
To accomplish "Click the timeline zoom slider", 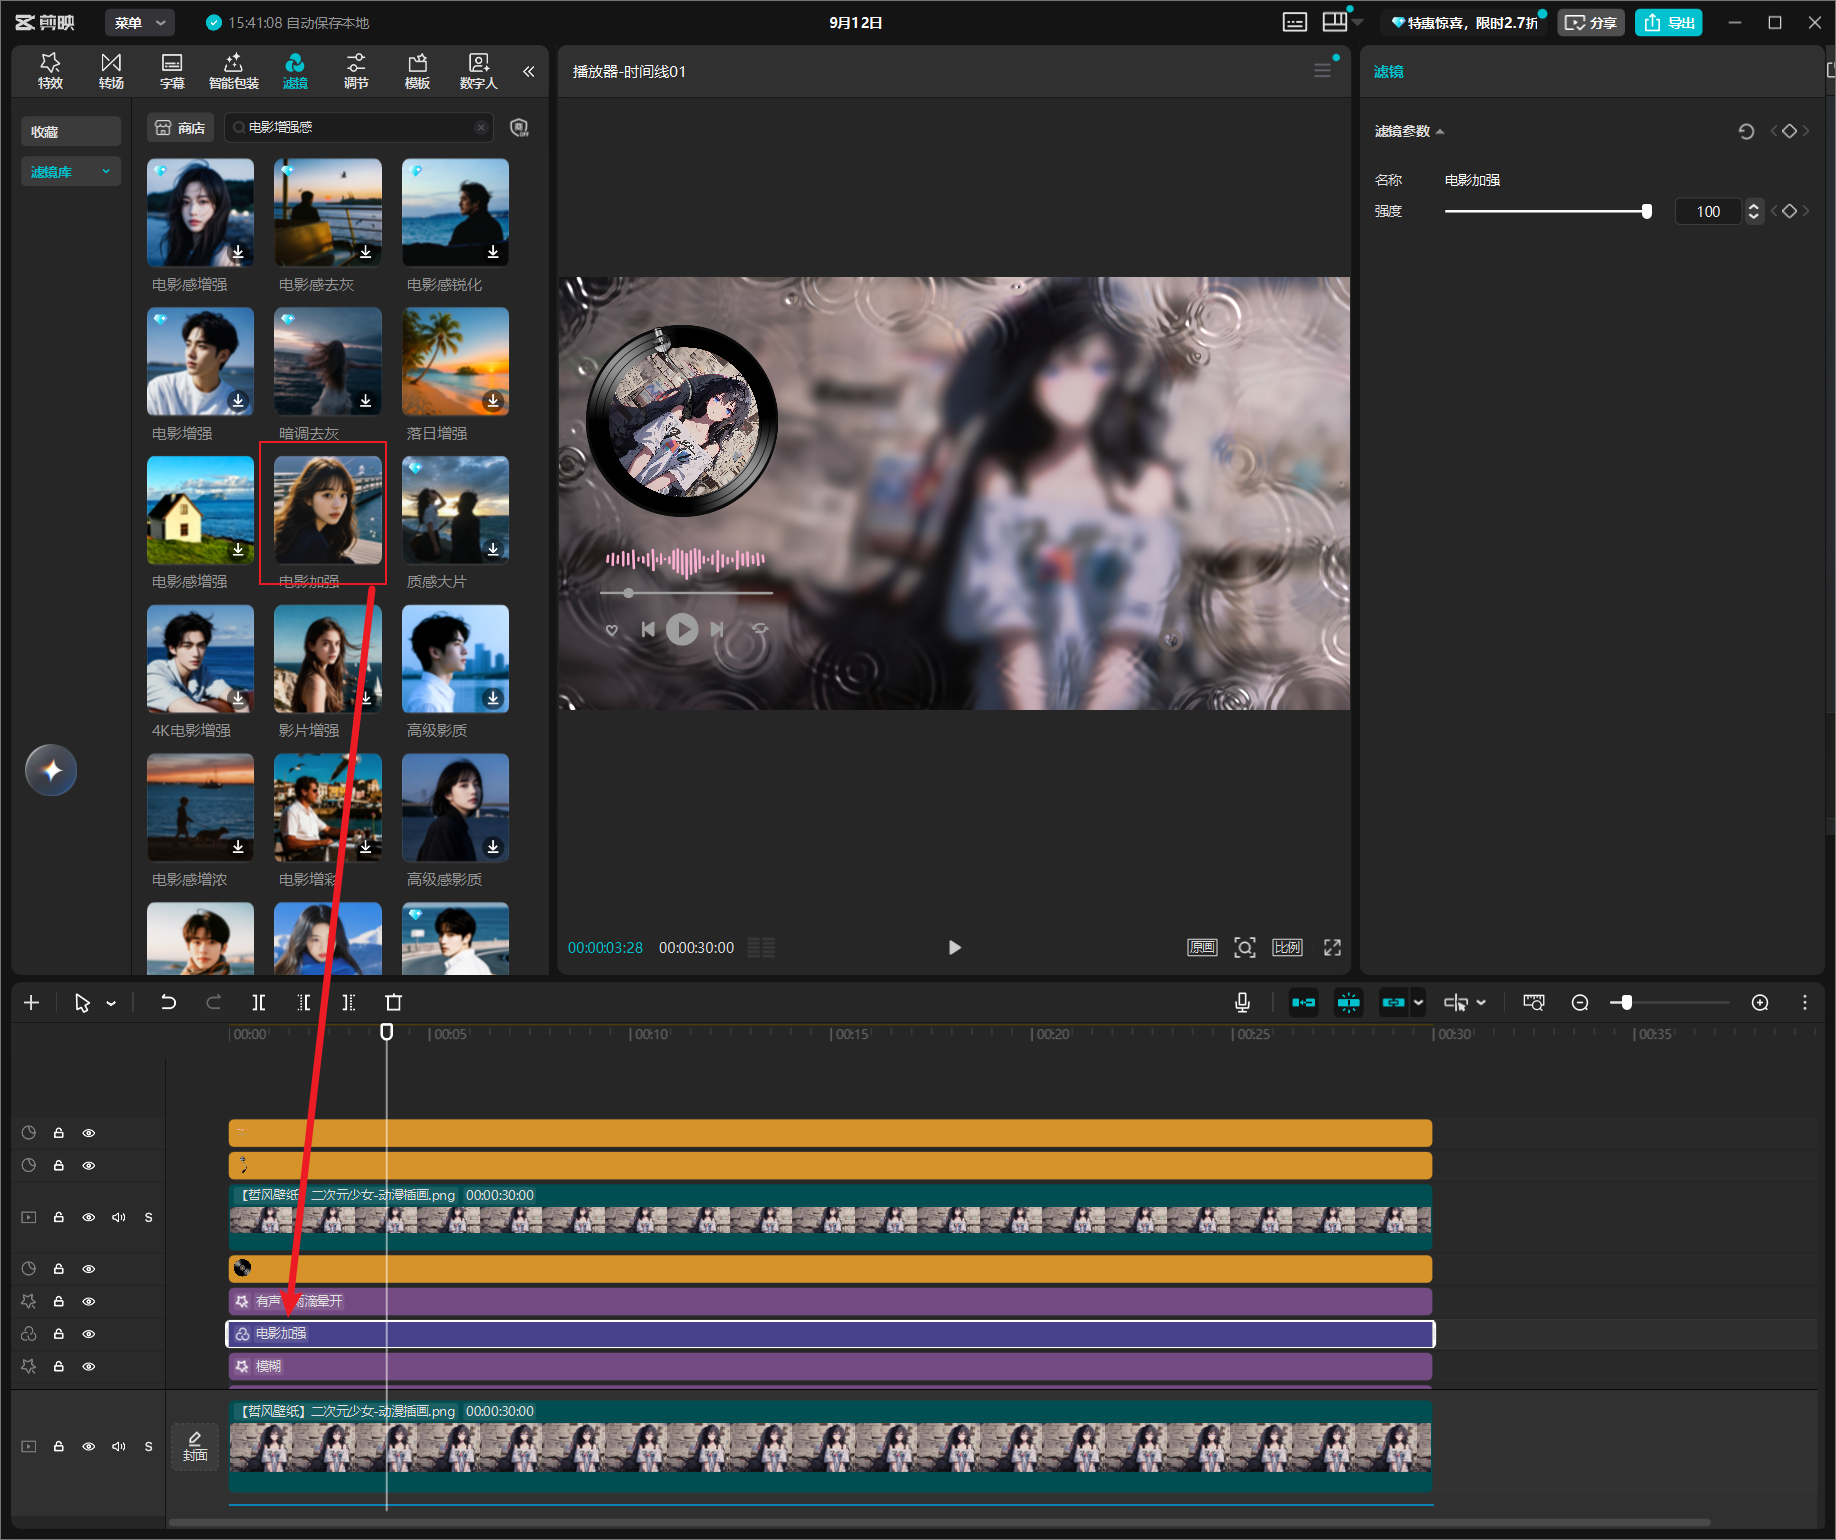I will tap(1670, 1002).
